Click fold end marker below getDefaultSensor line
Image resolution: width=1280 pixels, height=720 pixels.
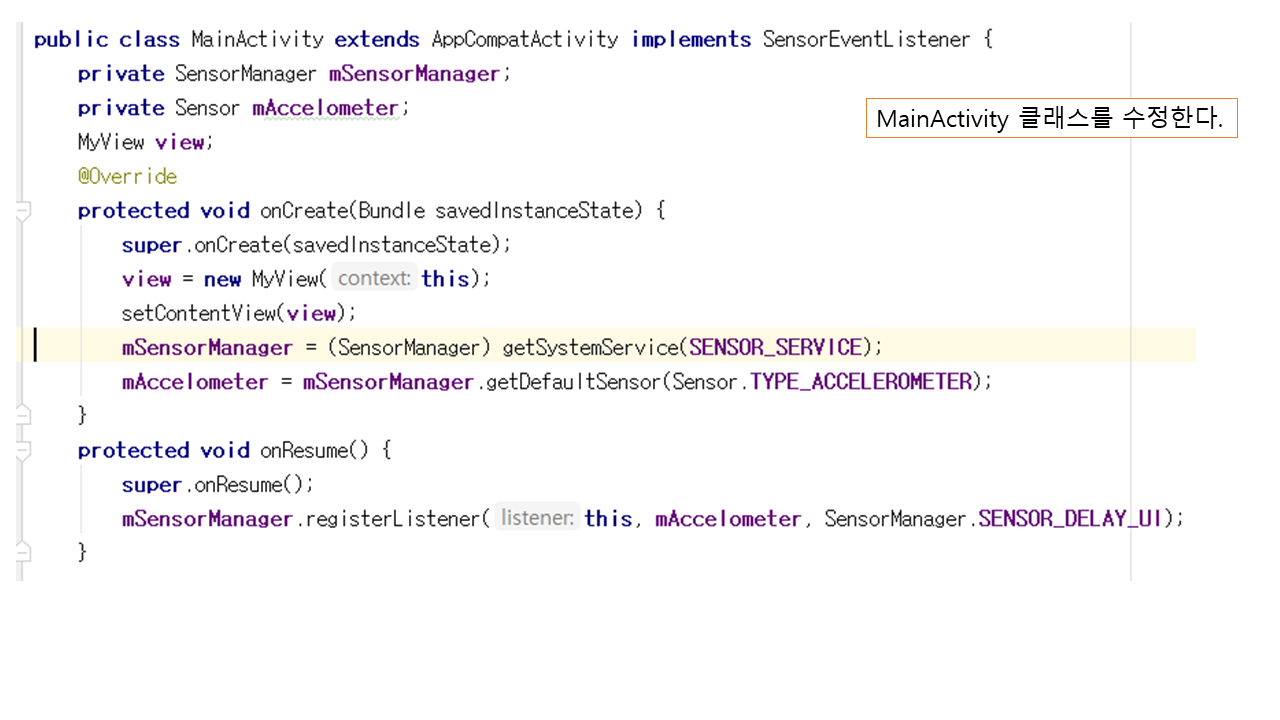(x=22, y=414)
